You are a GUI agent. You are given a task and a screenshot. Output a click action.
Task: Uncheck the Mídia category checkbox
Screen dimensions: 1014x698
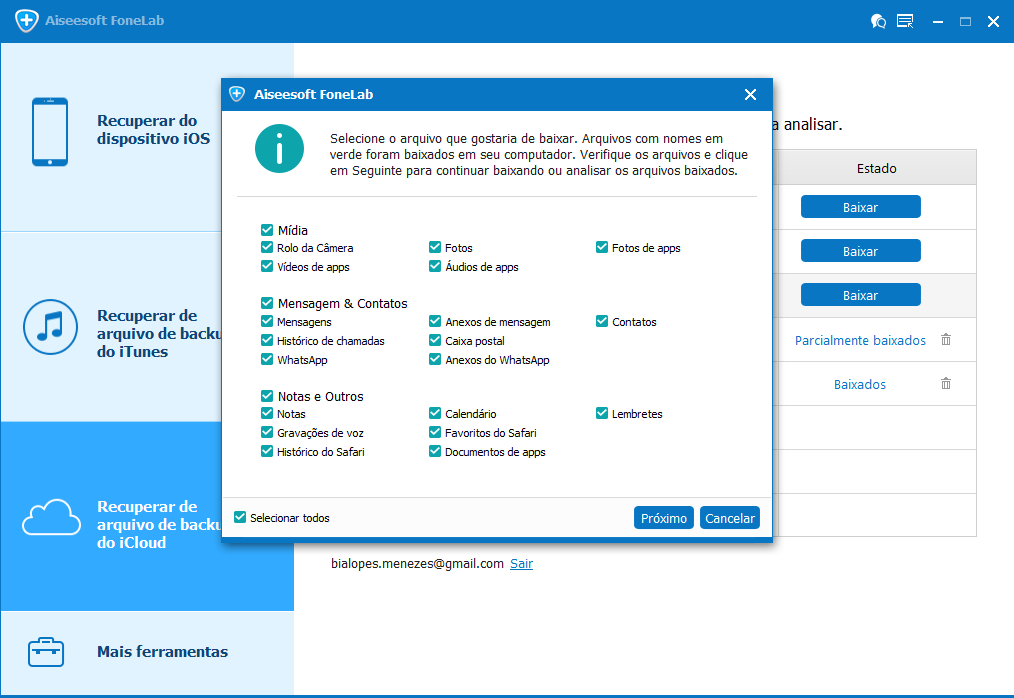(x=267, y=230)
